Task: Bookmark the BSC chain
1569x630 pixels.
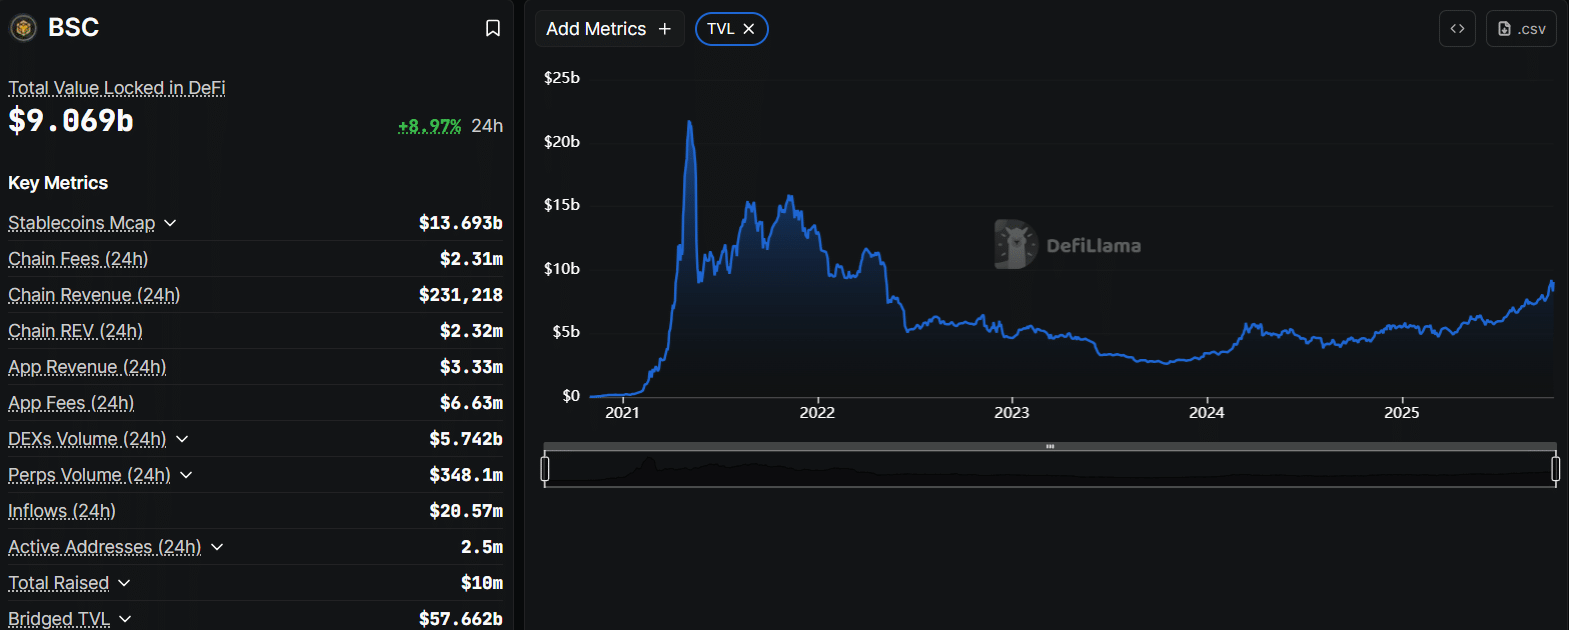Action: 493,28
